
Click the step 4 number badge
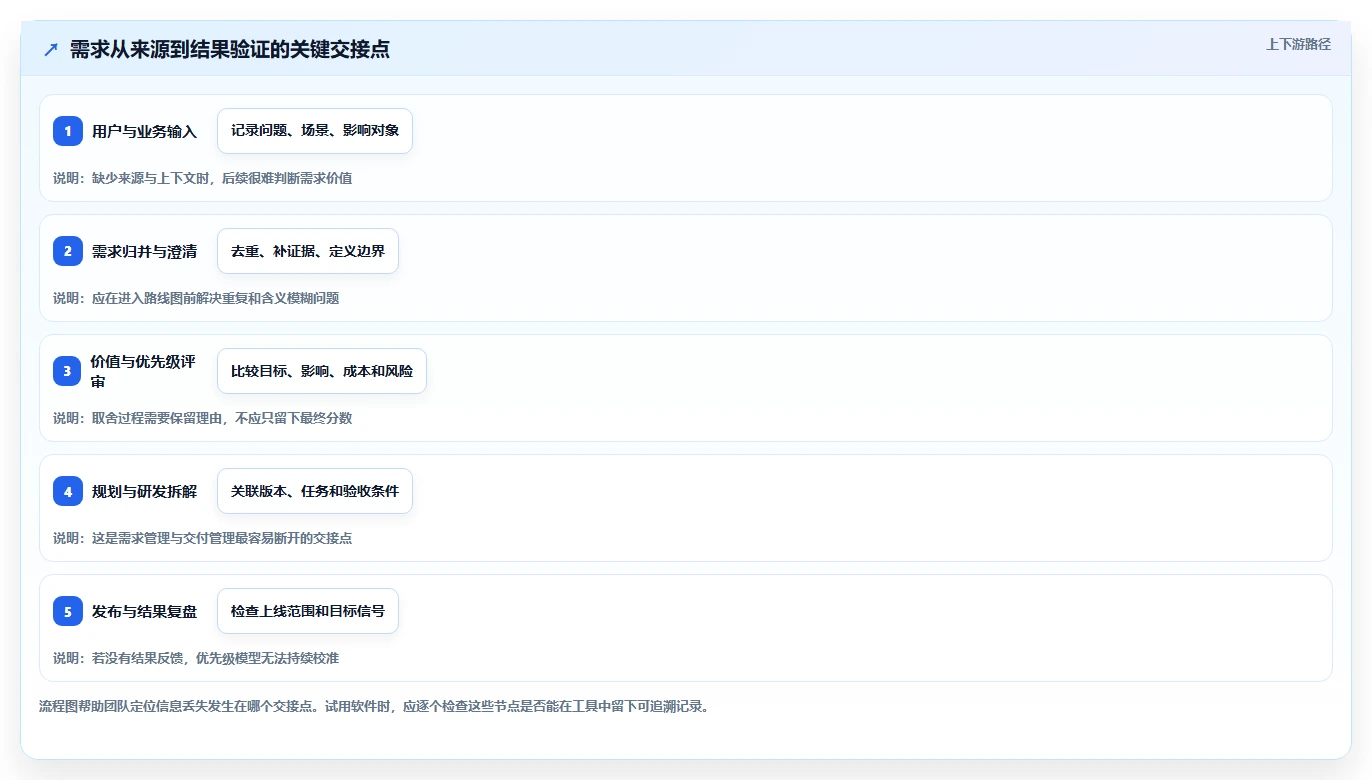(68, 491)
